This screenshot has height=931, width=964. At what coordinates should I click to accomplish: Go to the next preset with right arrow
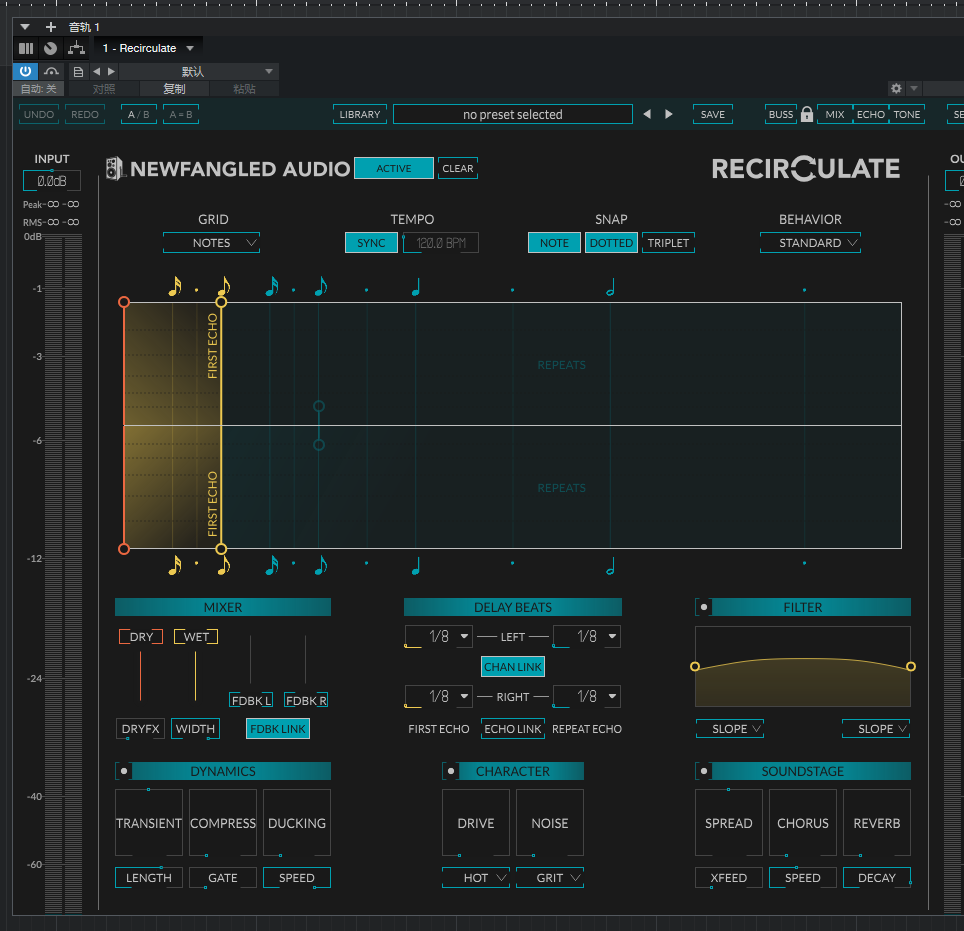669,114
